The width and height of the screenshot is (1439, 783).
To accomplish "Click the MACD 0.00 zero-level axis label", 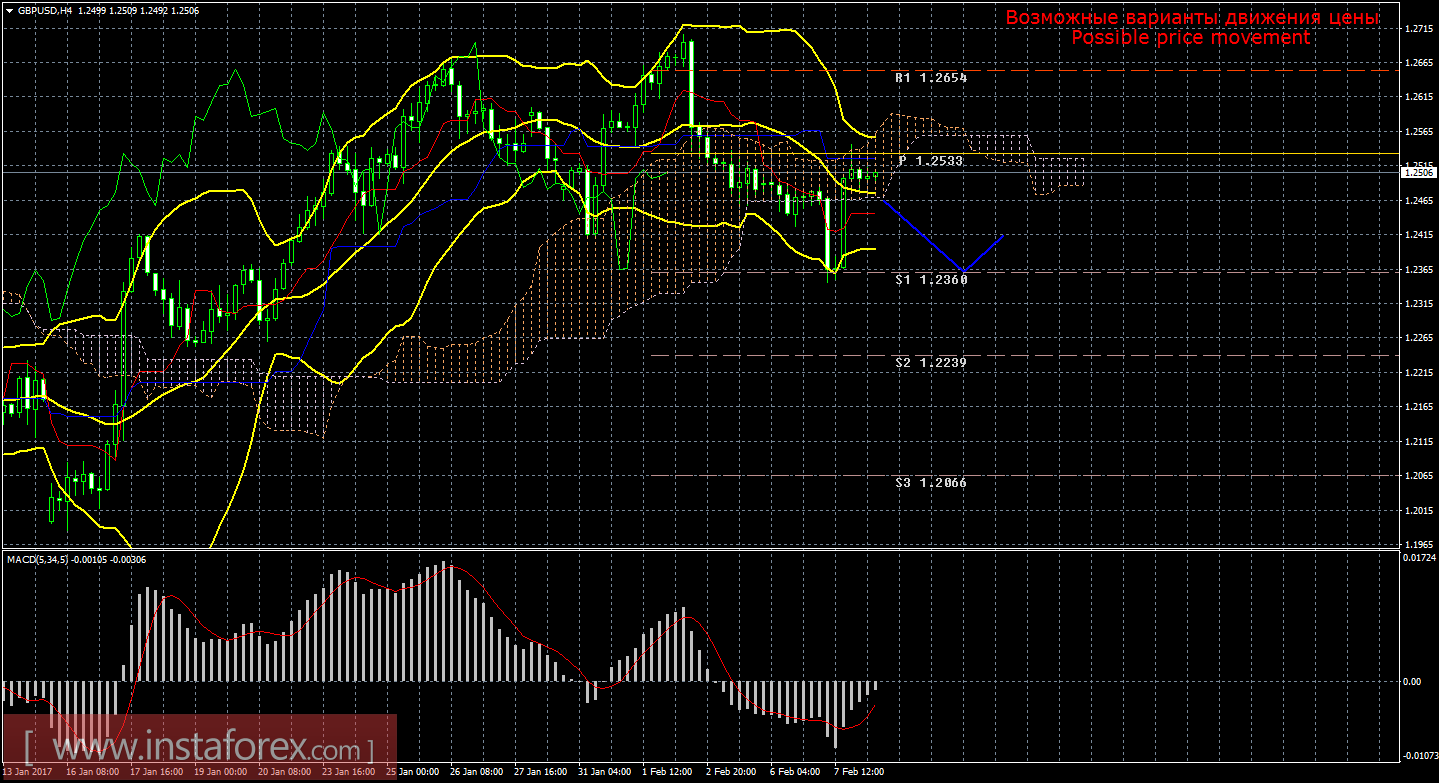I will coord(1412,682).
